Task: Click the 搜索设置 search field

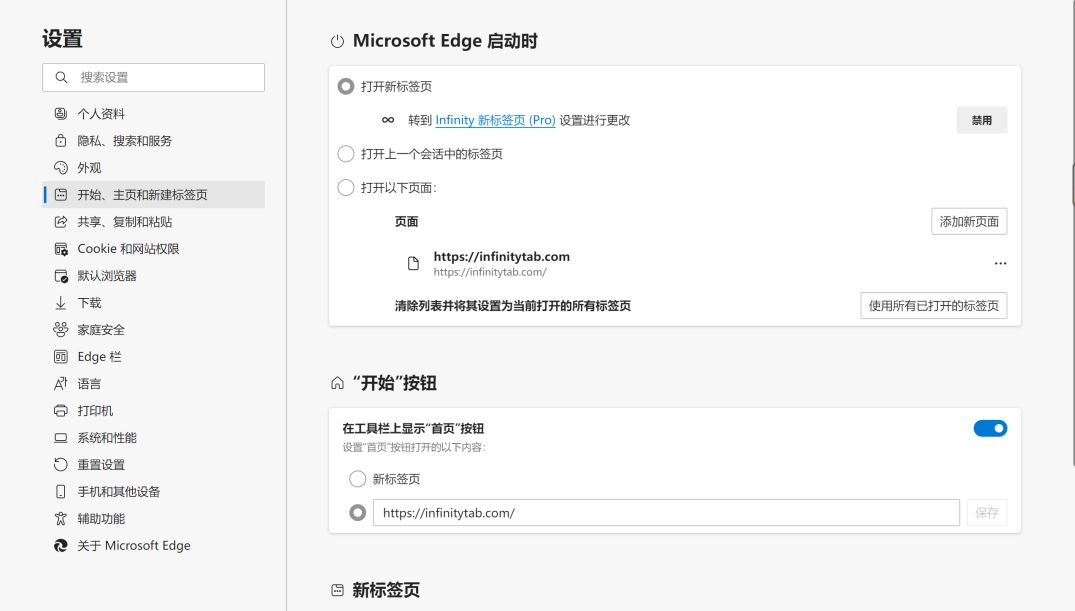Action: tap(154, 77)
